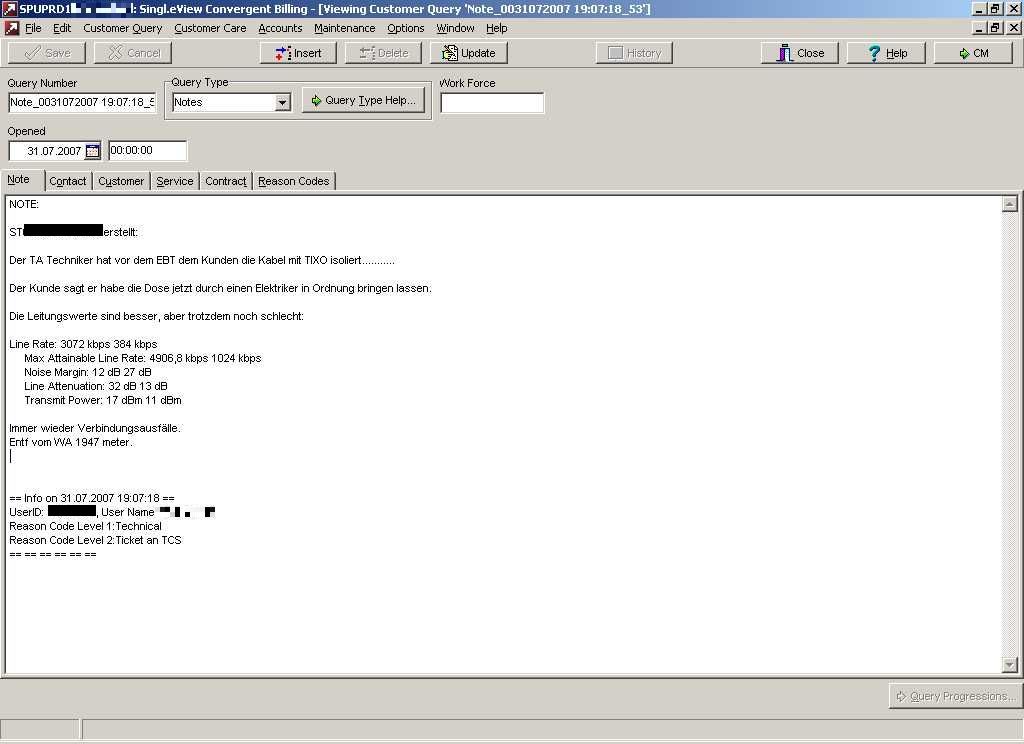Open Query Type Help
The width and height of the screenshot is (1024, 744).
click(363, 101)
